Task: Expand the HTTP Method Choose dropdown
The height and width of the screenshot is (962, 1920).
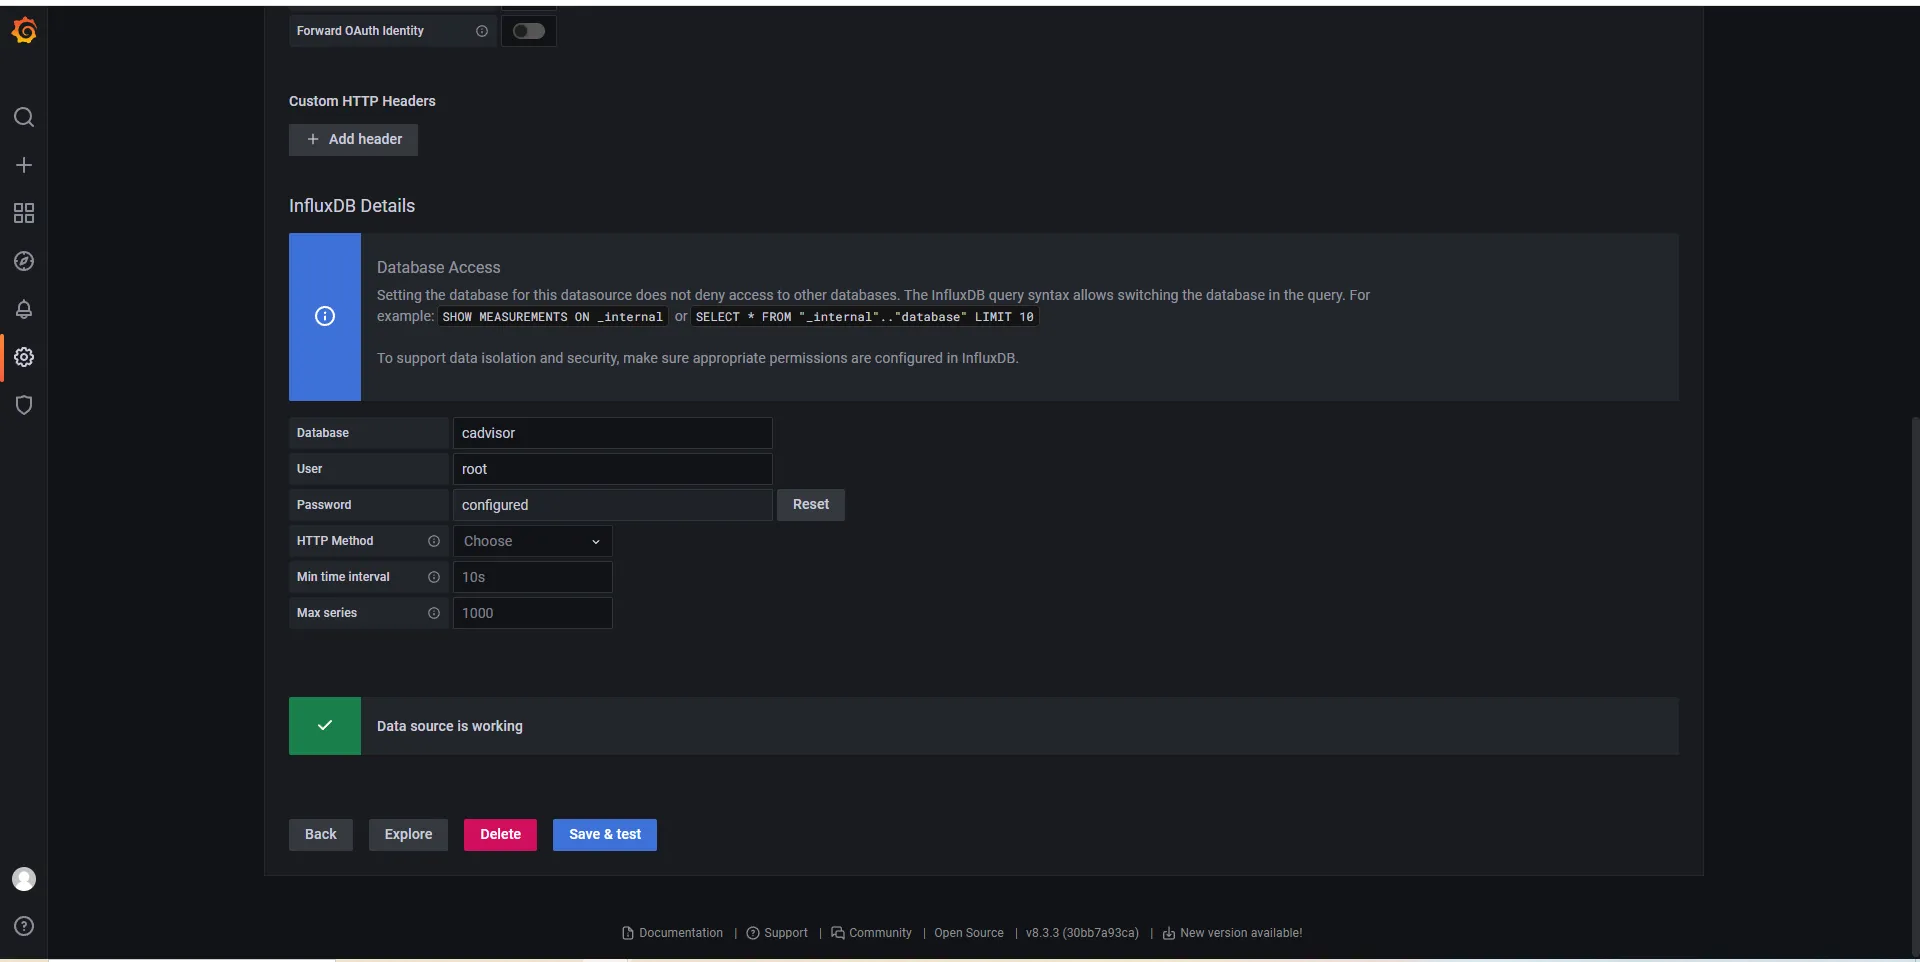Action: click(533, 541)
